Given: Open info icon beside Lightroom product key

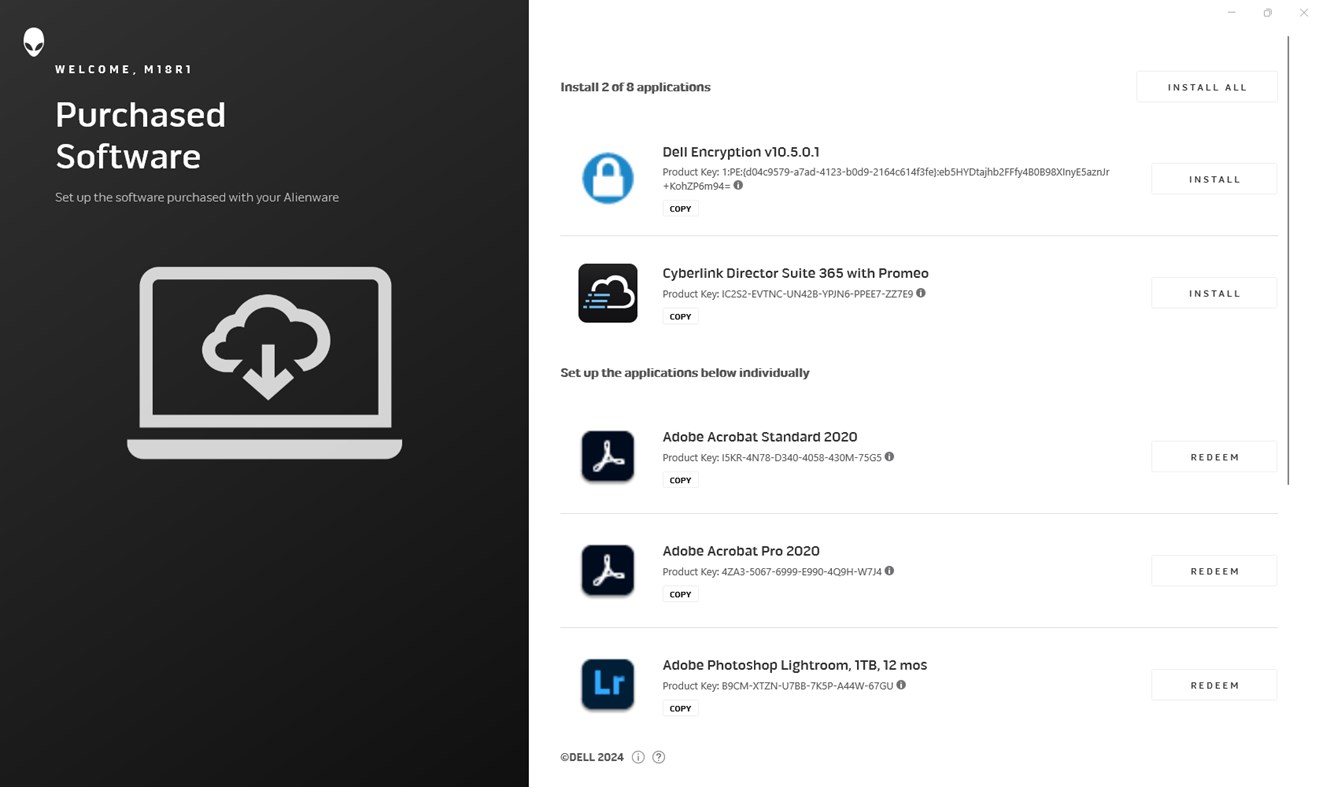Looking at the screenshot, I should tap(901, 685).
